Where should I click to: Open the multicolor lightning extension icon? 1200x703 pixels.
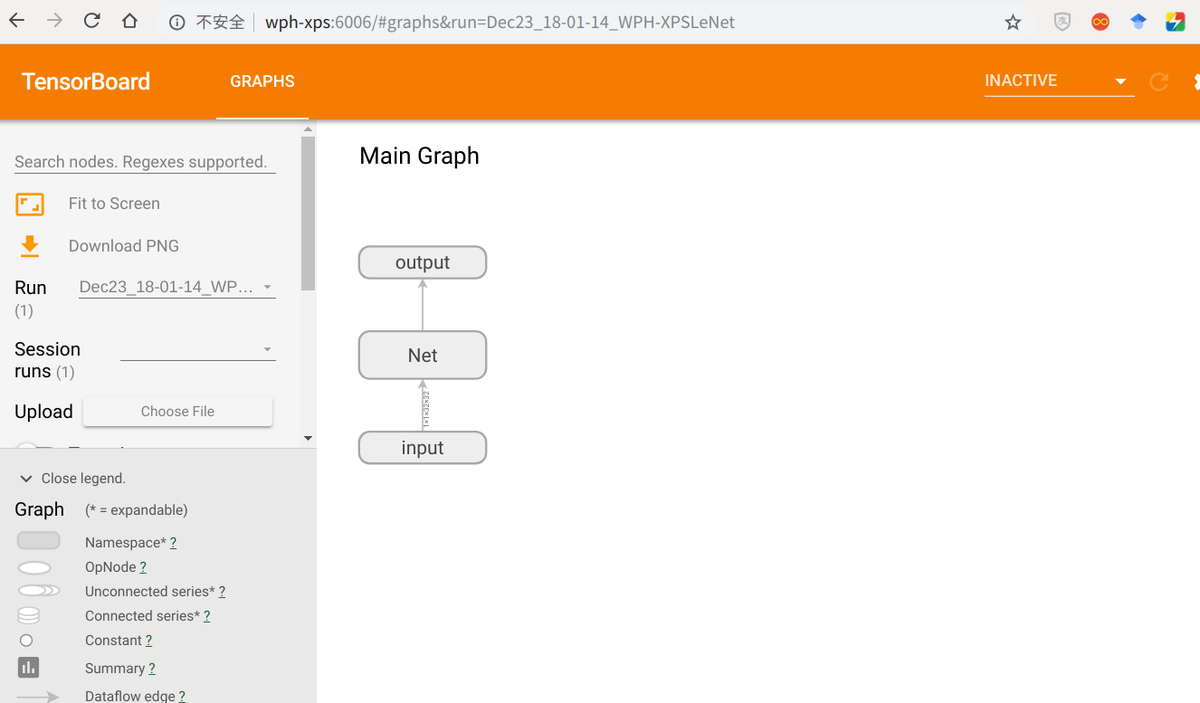[1176, 22]
